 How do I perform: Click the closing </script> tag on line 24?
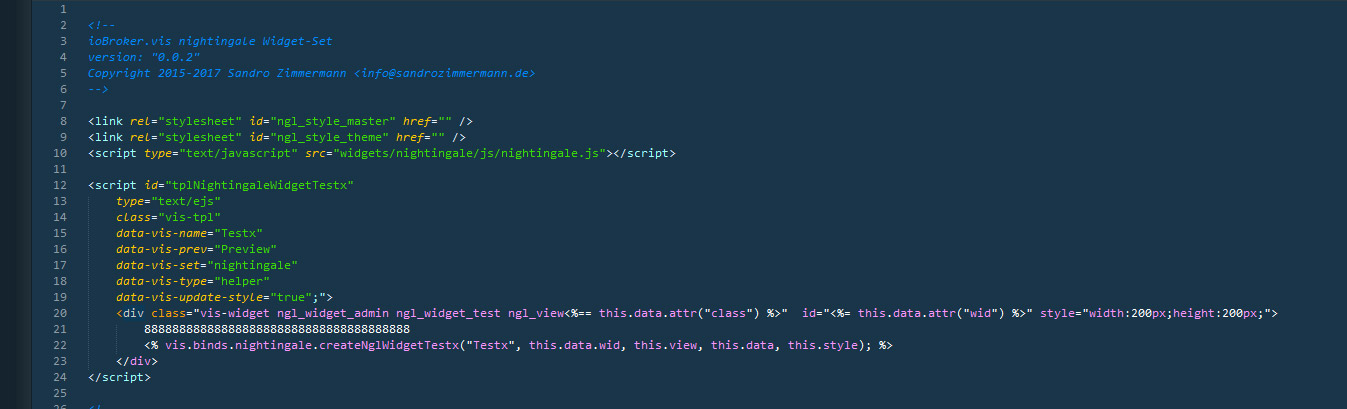(119, 377)
